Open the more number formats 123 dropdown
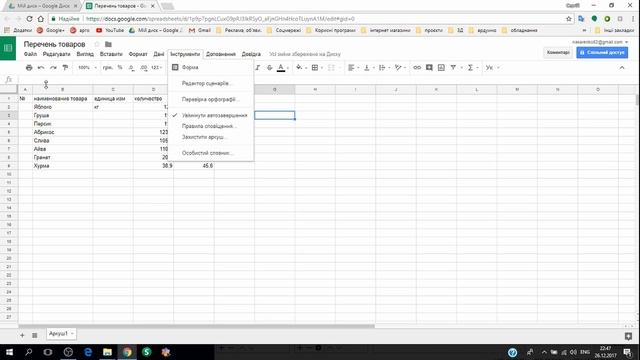 pyautogui.click(x=157, y=67)
